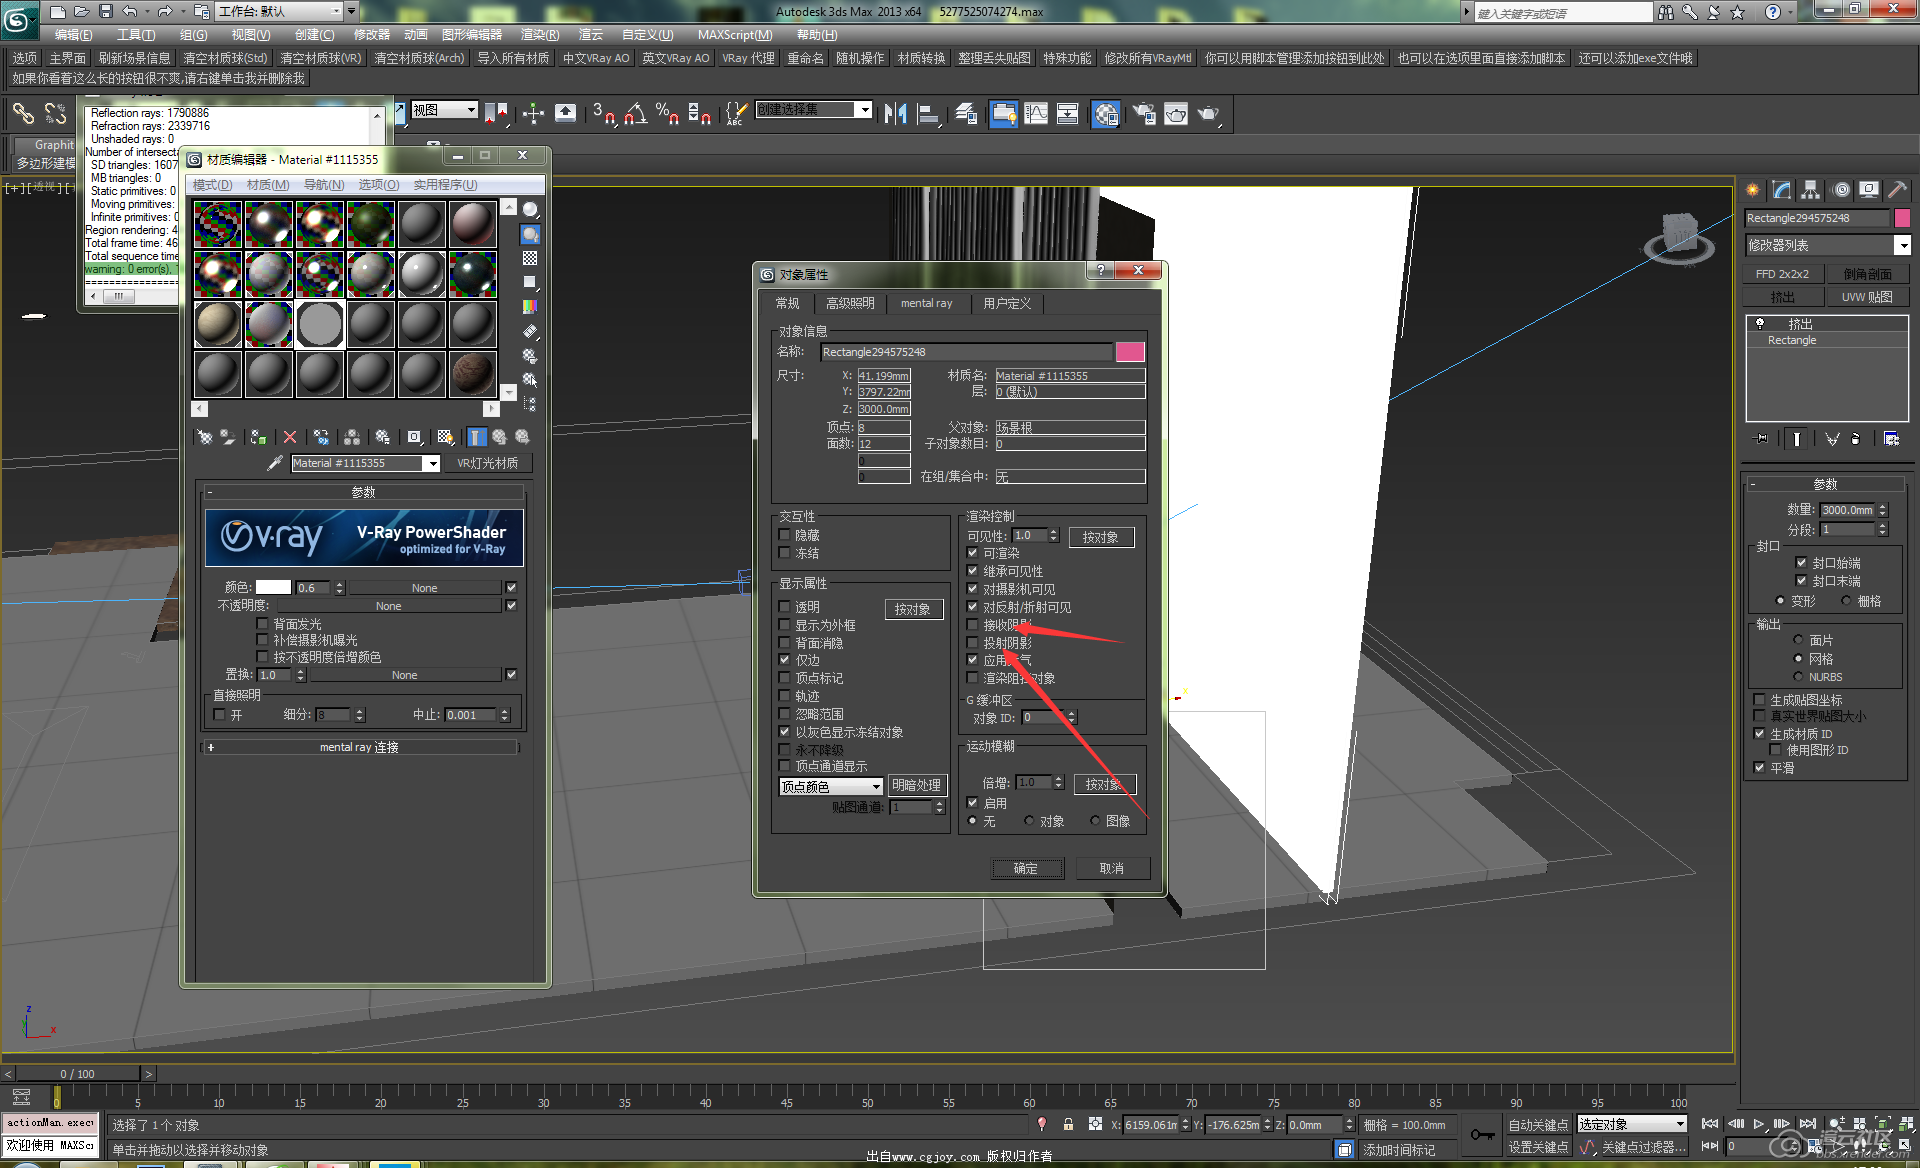Switch to the 高级照明 tab
1920x1168 pixels.
pos(850,303)
